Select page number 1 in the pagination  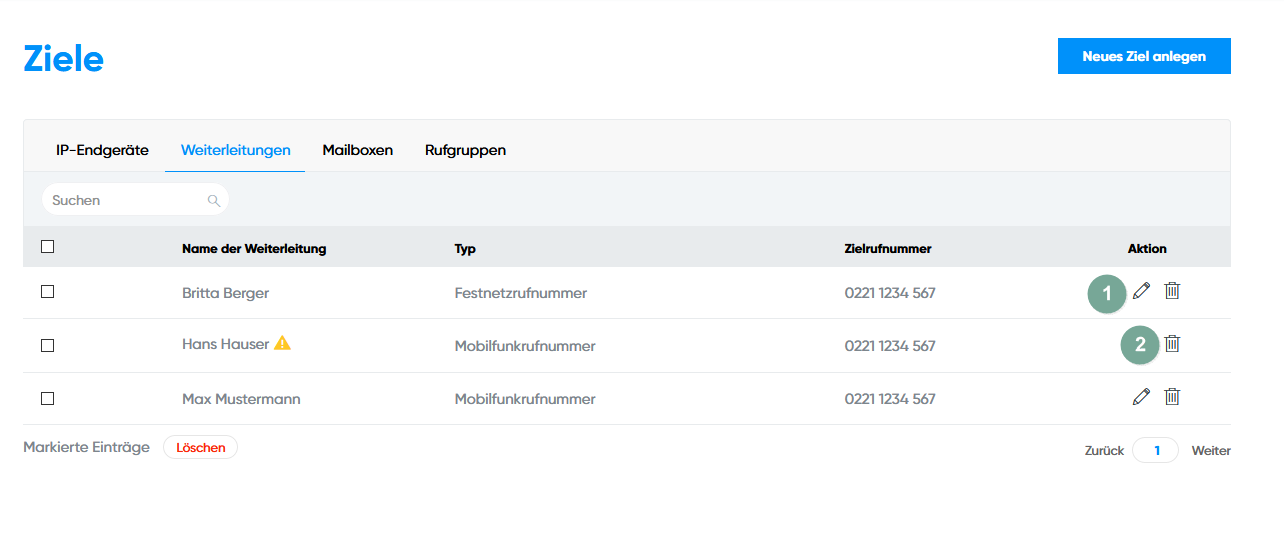point(1156,451)
